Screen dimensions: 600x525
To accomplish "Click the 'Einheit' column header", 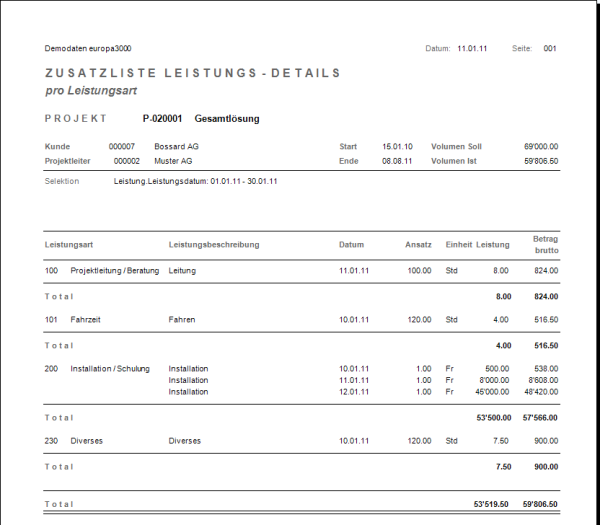I will click(459, 245).
